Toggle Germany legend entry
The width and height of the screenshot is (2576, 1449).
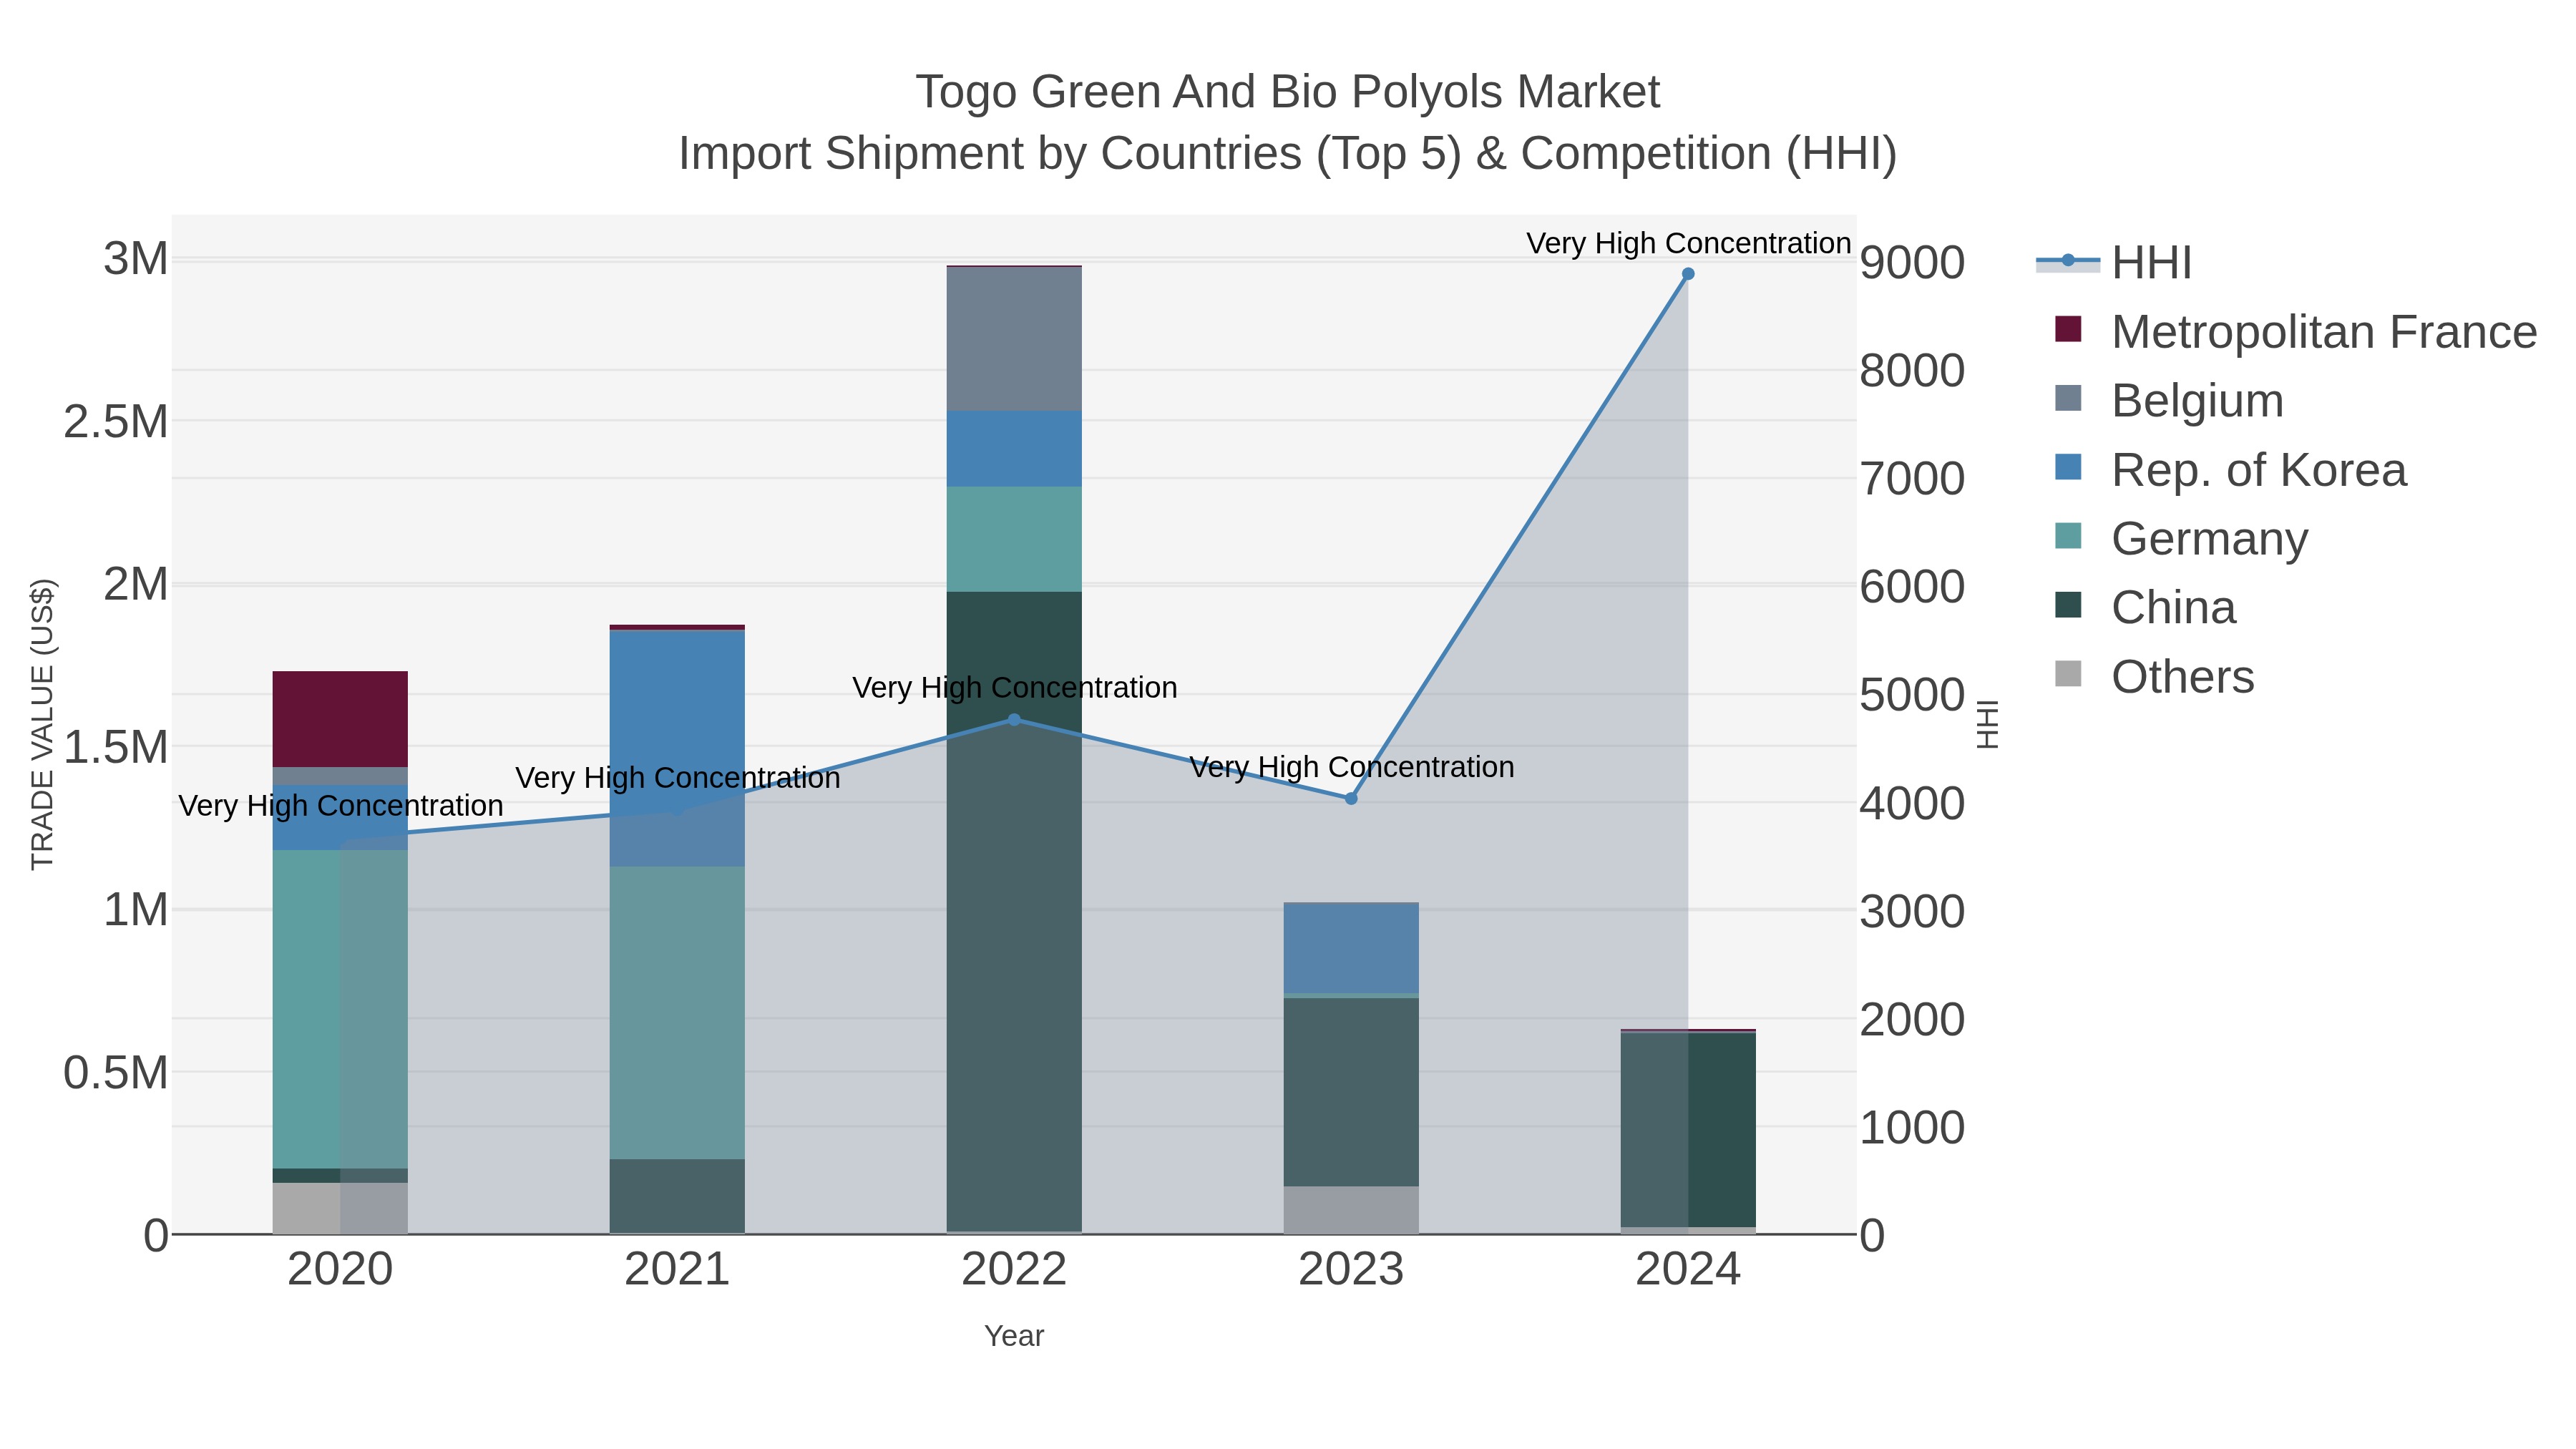tap(2181, 538)
